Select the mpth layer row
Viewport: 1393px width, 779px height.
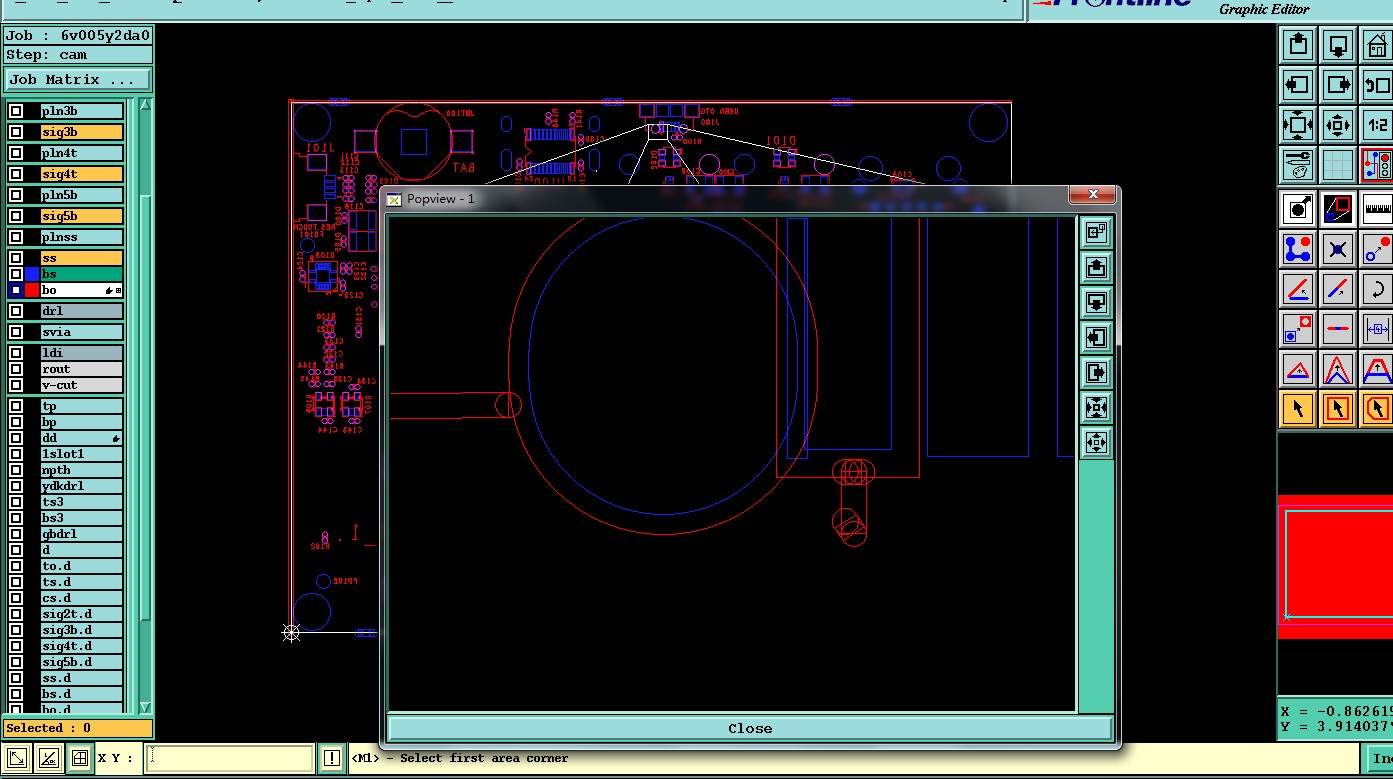coord(81,470)
